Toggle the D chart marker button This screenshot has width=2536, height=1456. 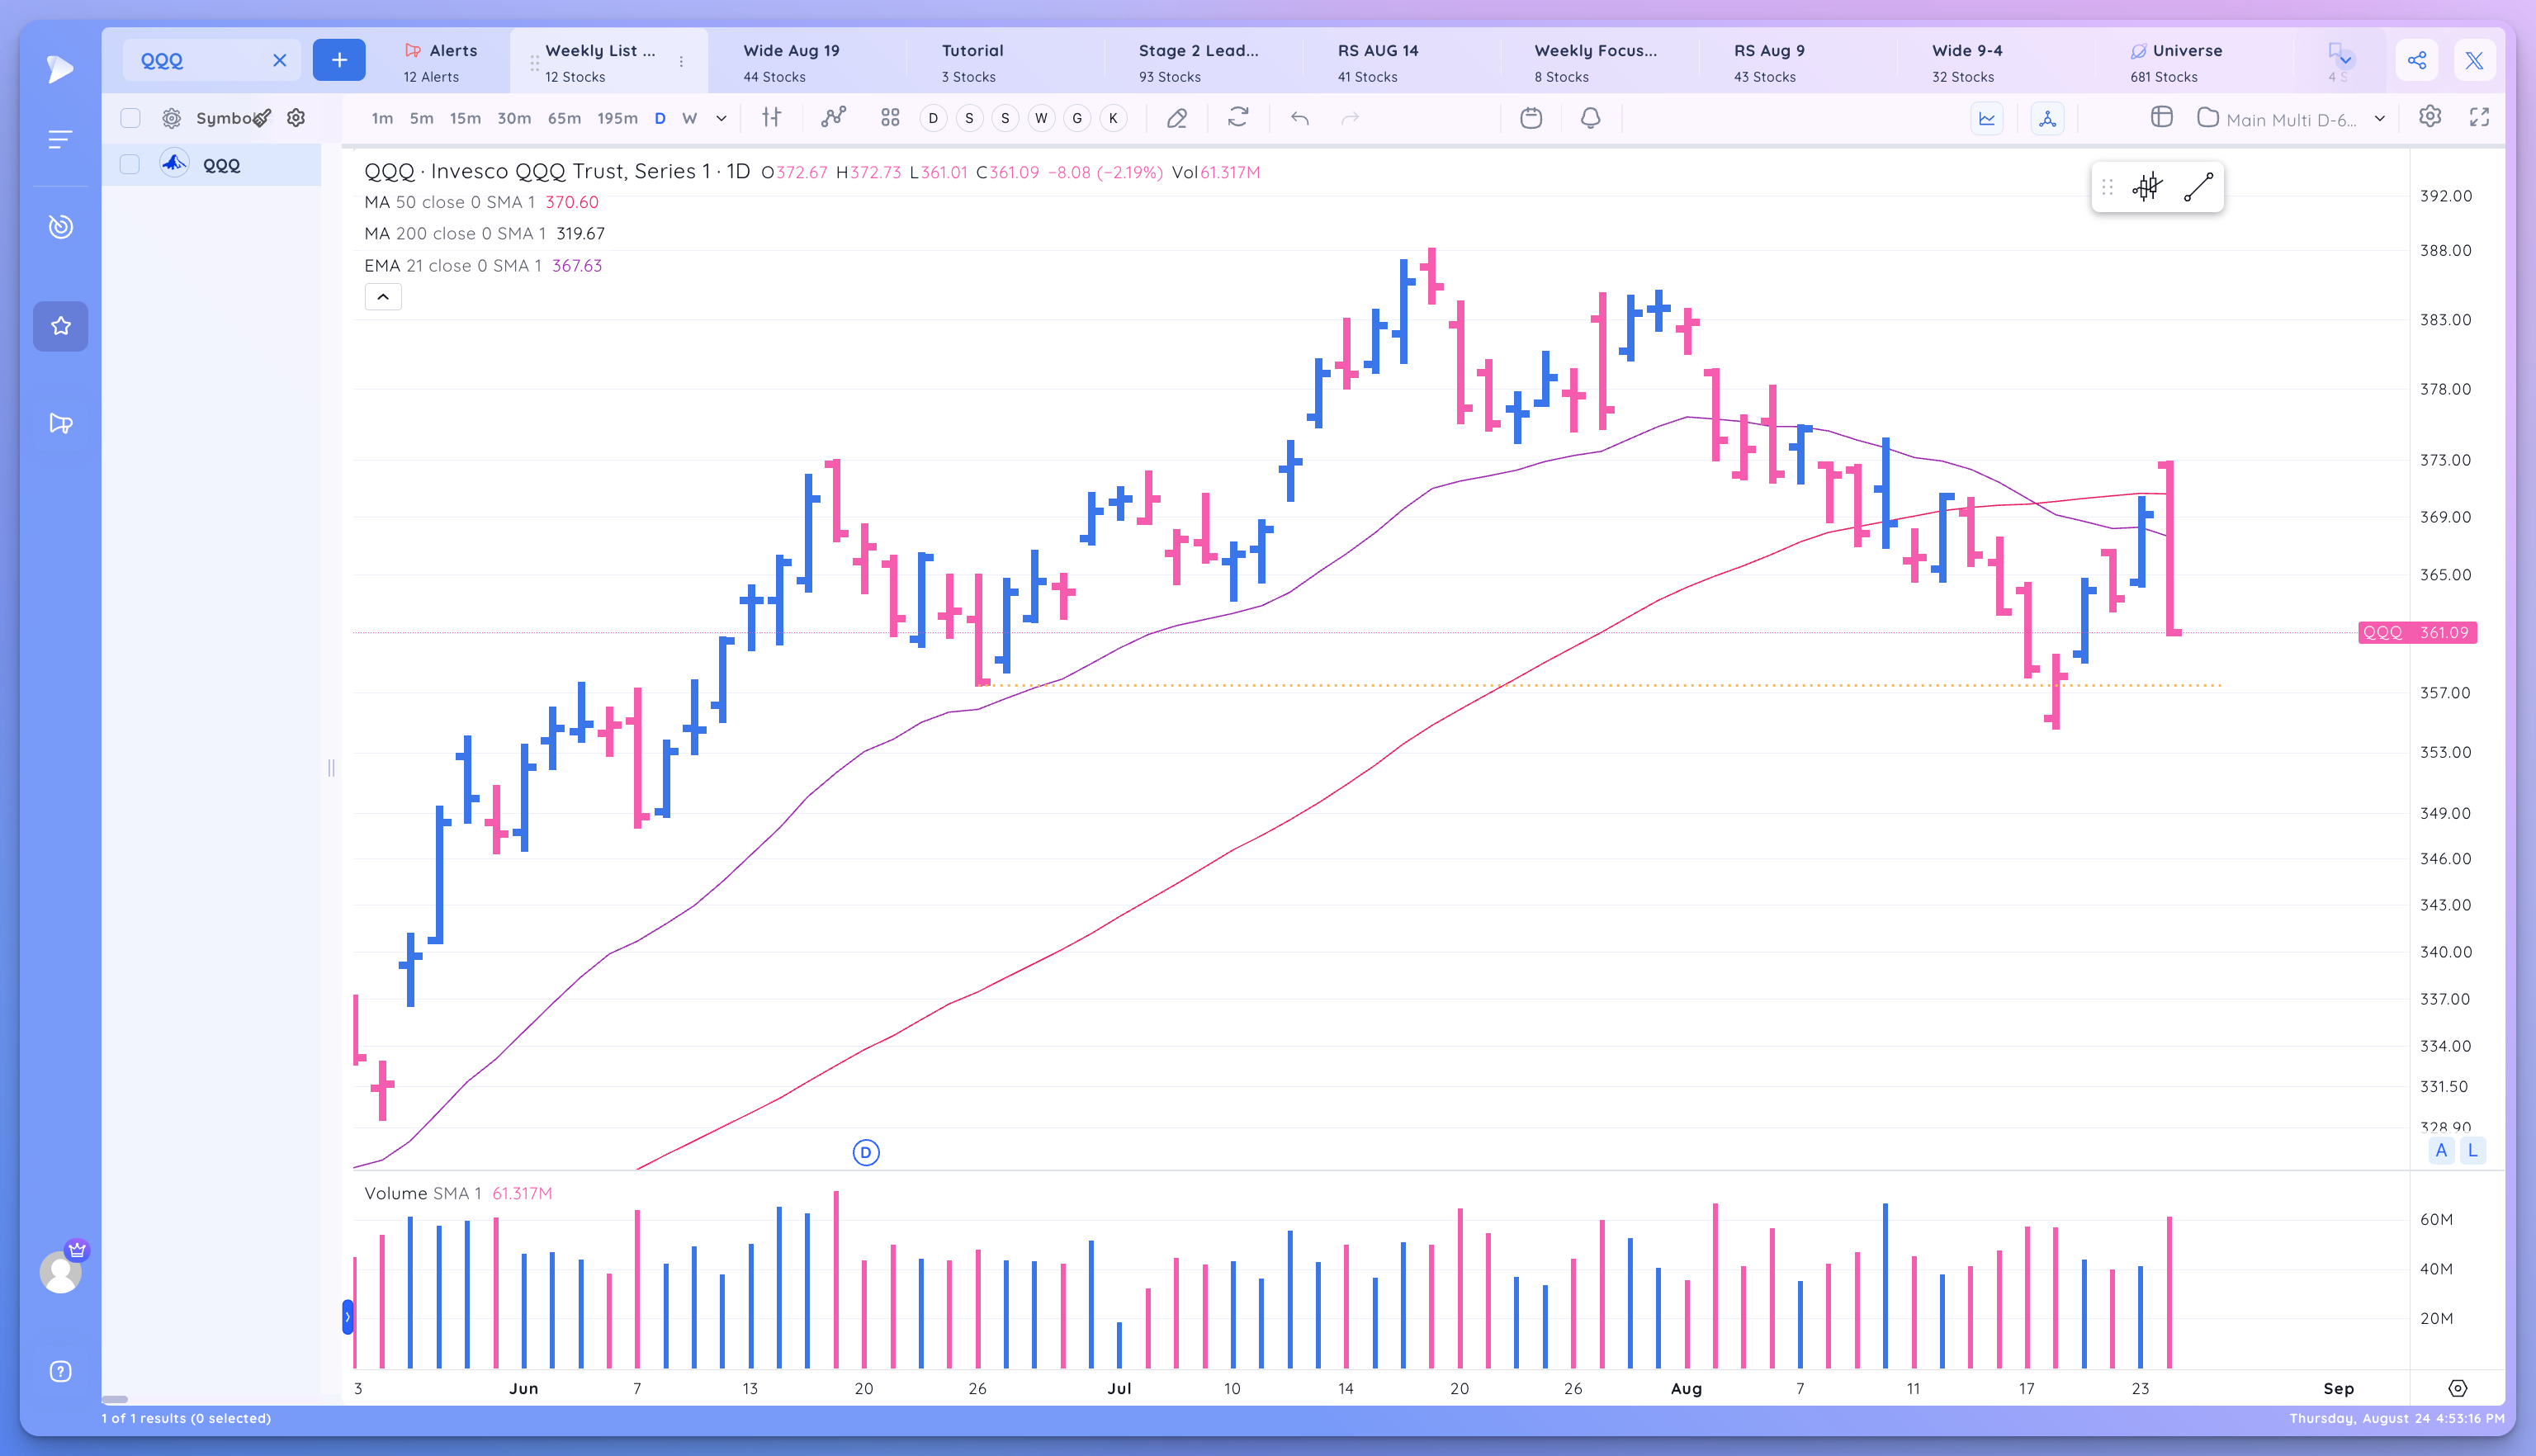[x=933, y=118]
